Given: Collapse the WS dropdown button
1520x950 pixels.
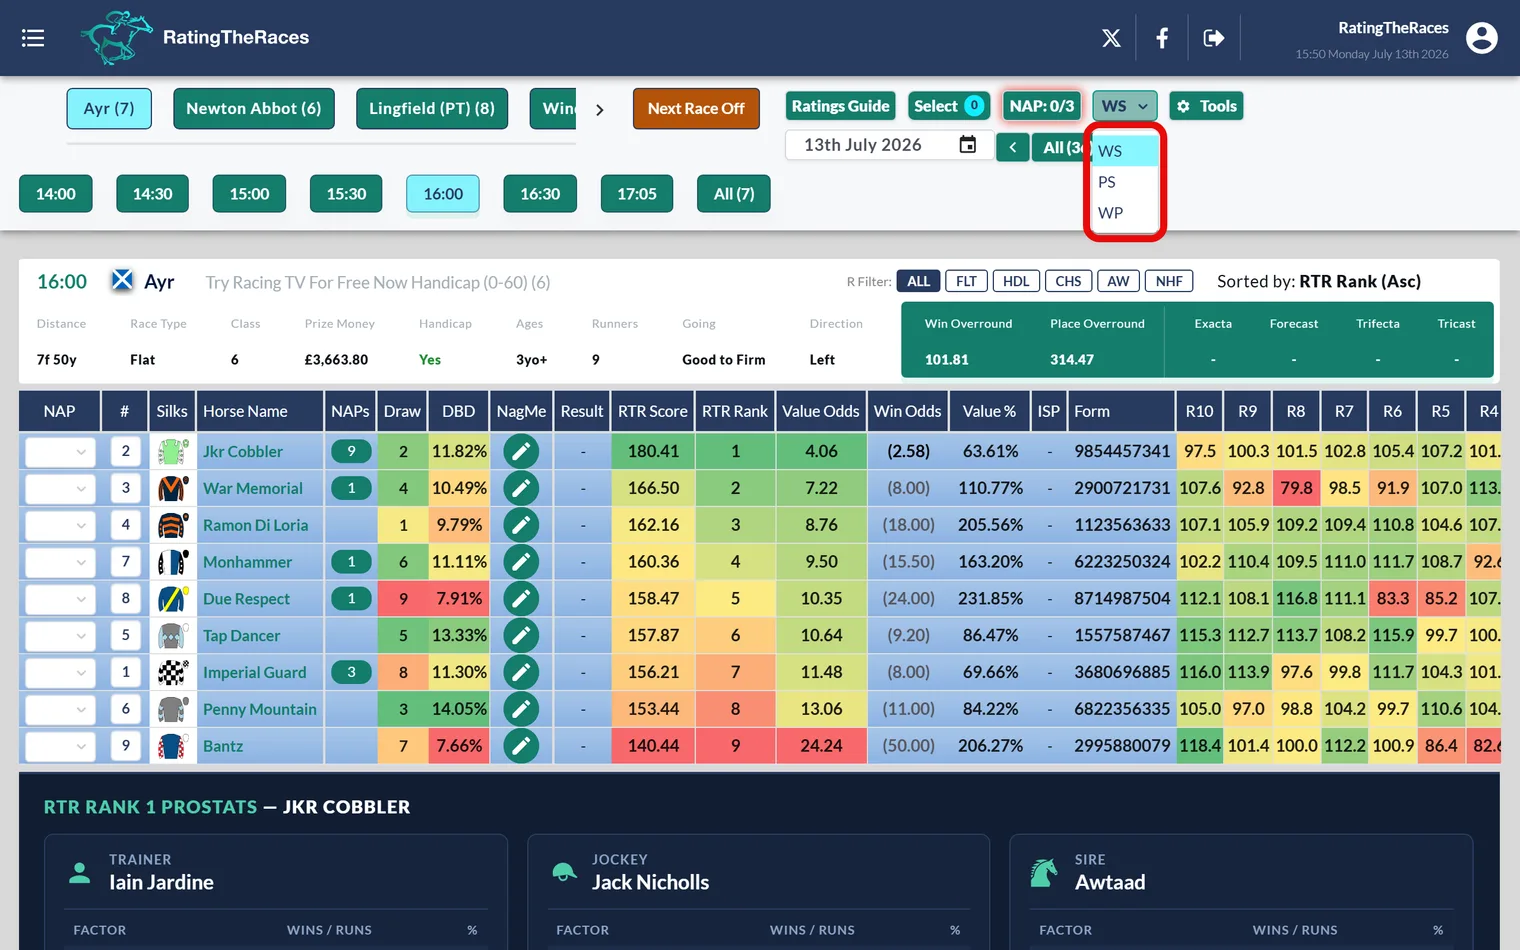Looking at the screenshot, I should tap(1125, 106).
